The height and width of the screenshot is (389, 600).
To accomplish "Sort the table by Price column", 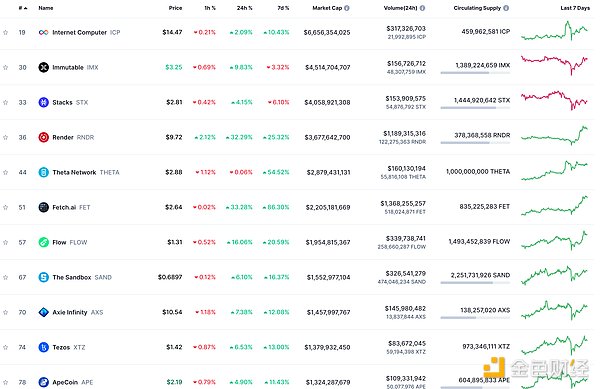I will pyautogui.click(x=175, y=8).
